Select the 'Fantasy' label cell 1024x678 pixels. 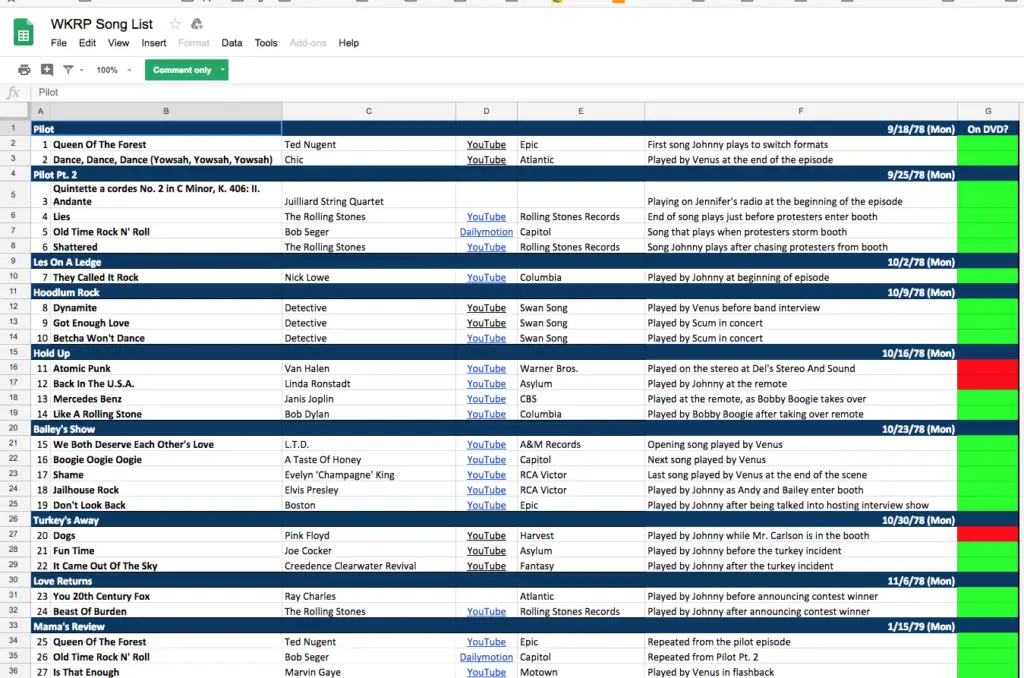pos(581,566)
